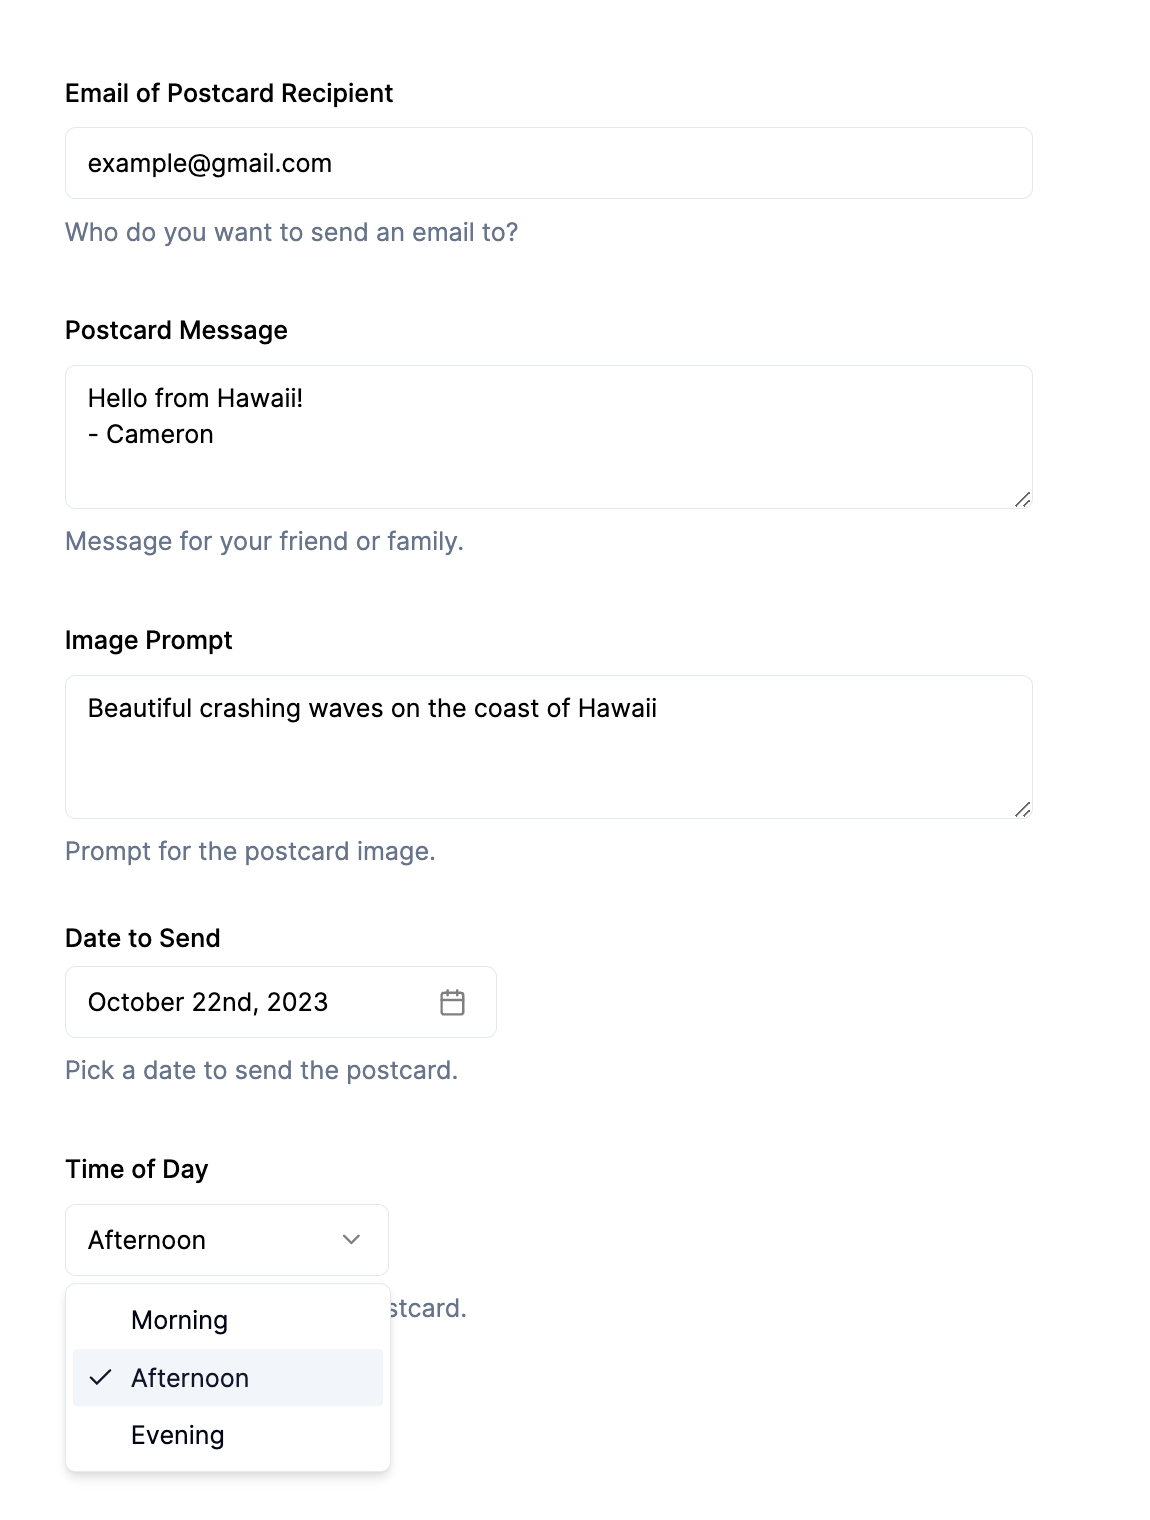Click the "Who do you want to send" hint
Viewport: 1150px width, 1520px height.
tap(291, 232)
